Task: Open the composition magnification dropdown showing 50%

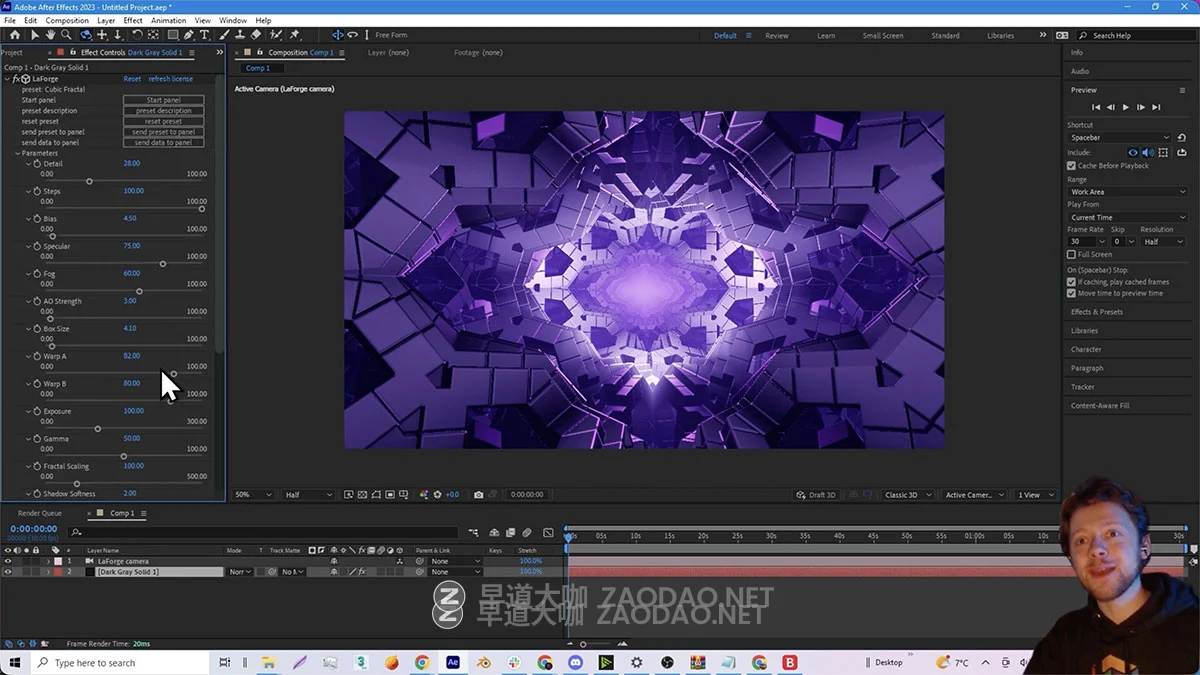Action: point(252,494)
